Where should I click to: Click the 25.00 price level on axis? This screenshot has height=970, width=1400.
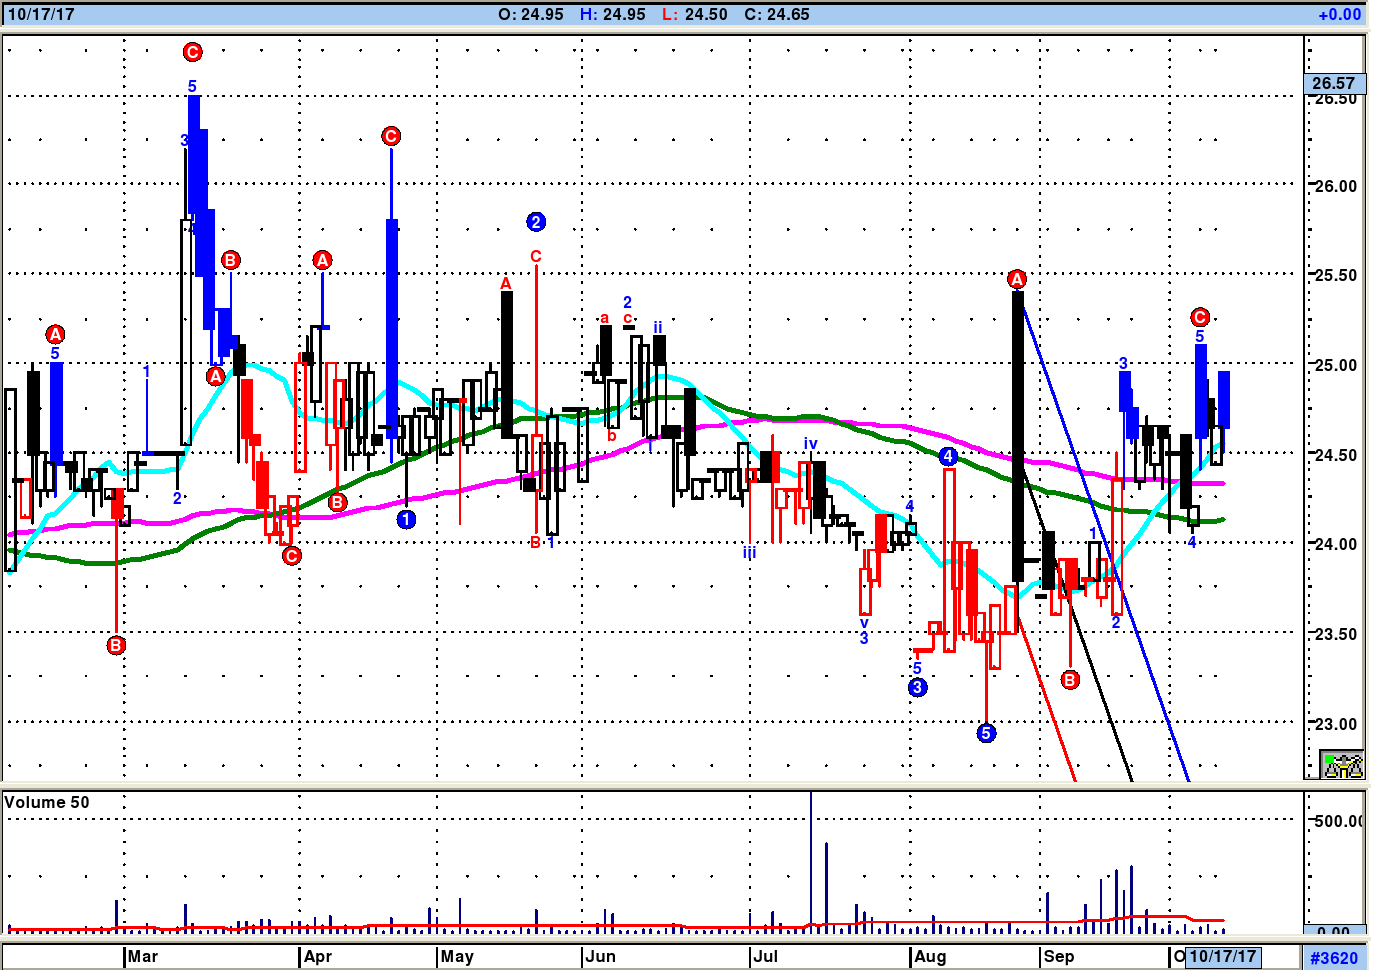[x=1335, y=365]
